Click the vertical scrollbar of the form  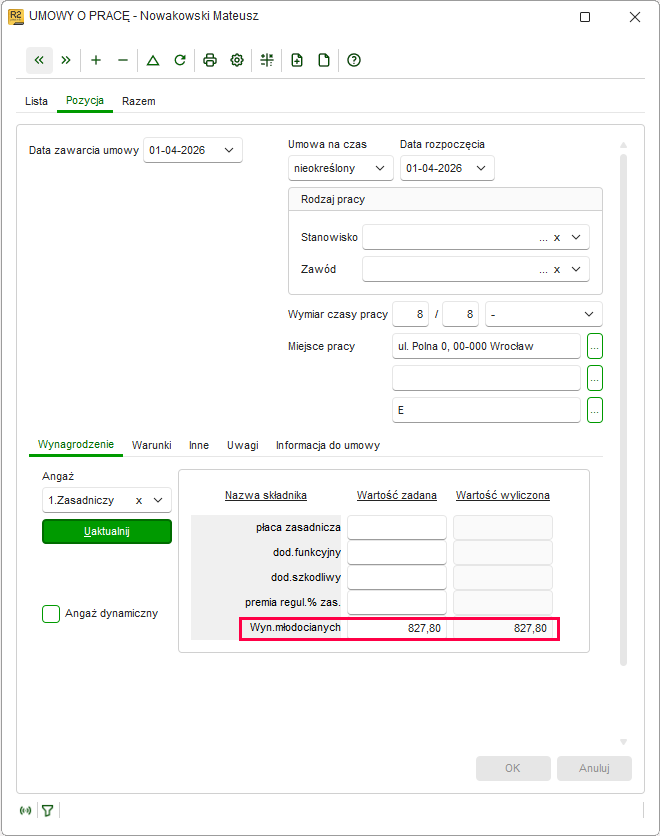click(623, 410)
